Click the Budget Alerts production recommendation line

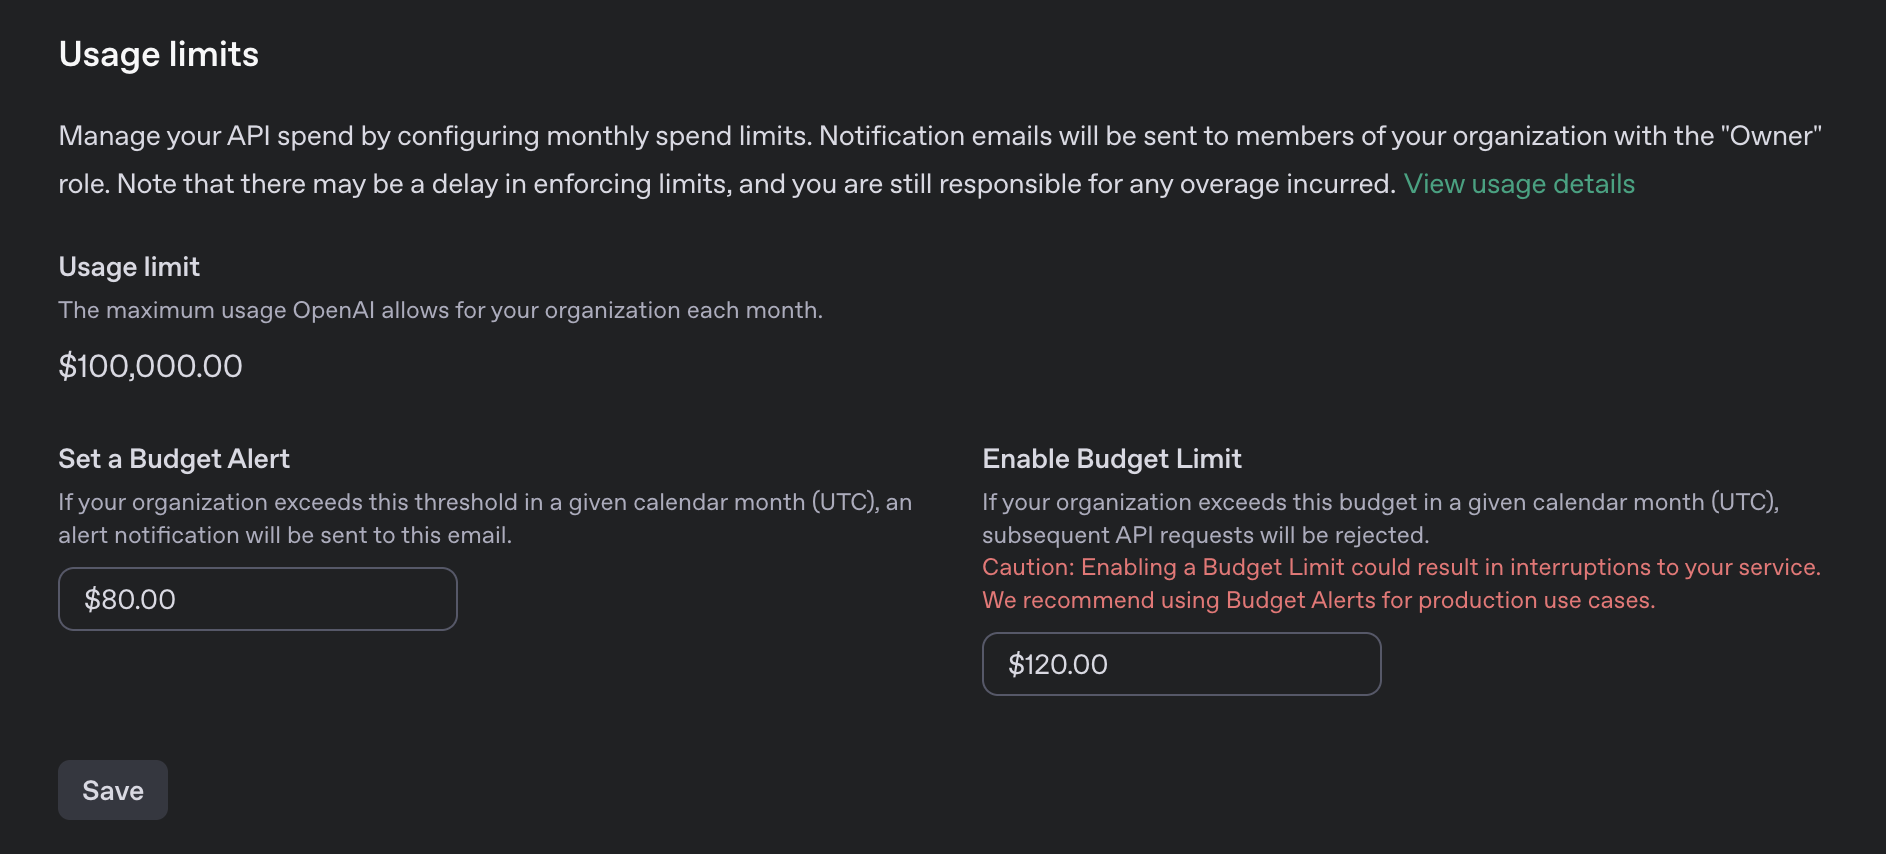(x=1318, y=600)
